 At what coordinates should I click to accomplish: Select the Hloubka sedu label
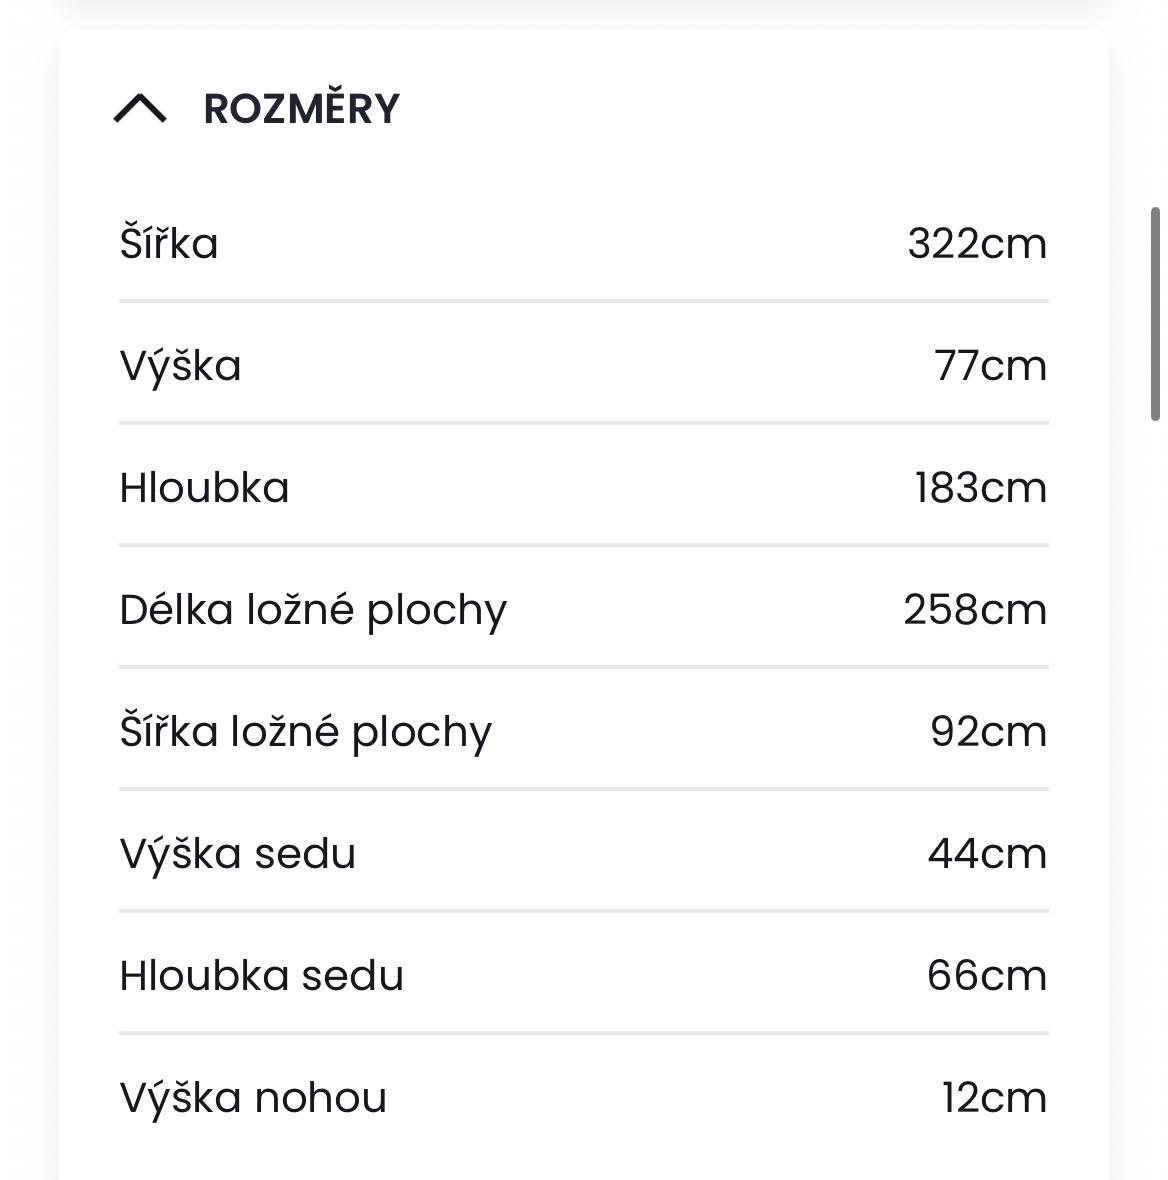(262, 976)
